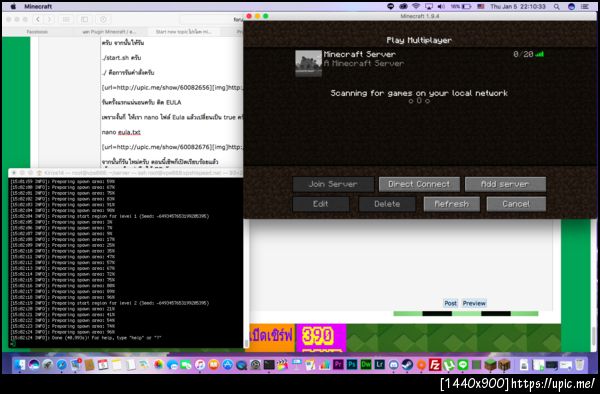The height and width of the screenshot is (394, 600).
Task: Open Spotlight search in menu bar
Action: 557,7
